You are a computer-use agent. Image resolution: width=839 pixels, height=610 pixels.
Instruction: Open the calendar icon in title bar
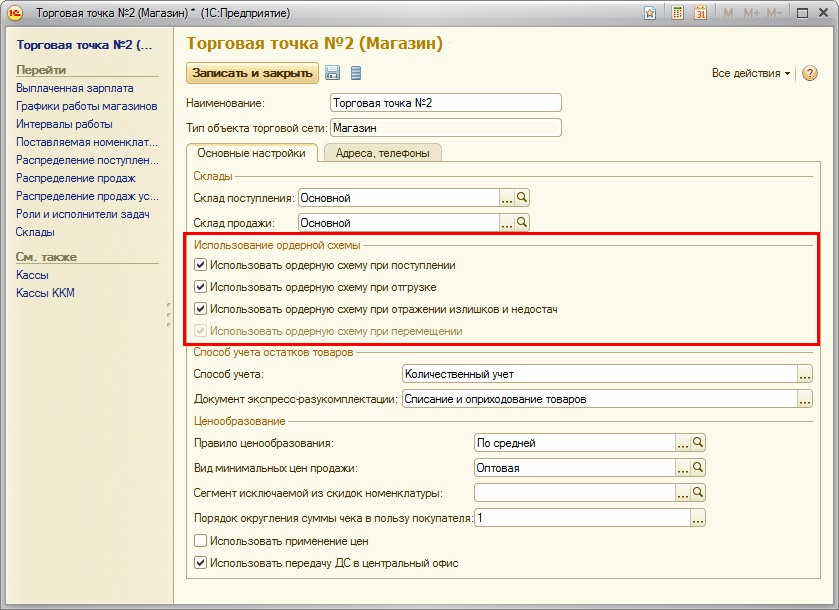(701, 13)
